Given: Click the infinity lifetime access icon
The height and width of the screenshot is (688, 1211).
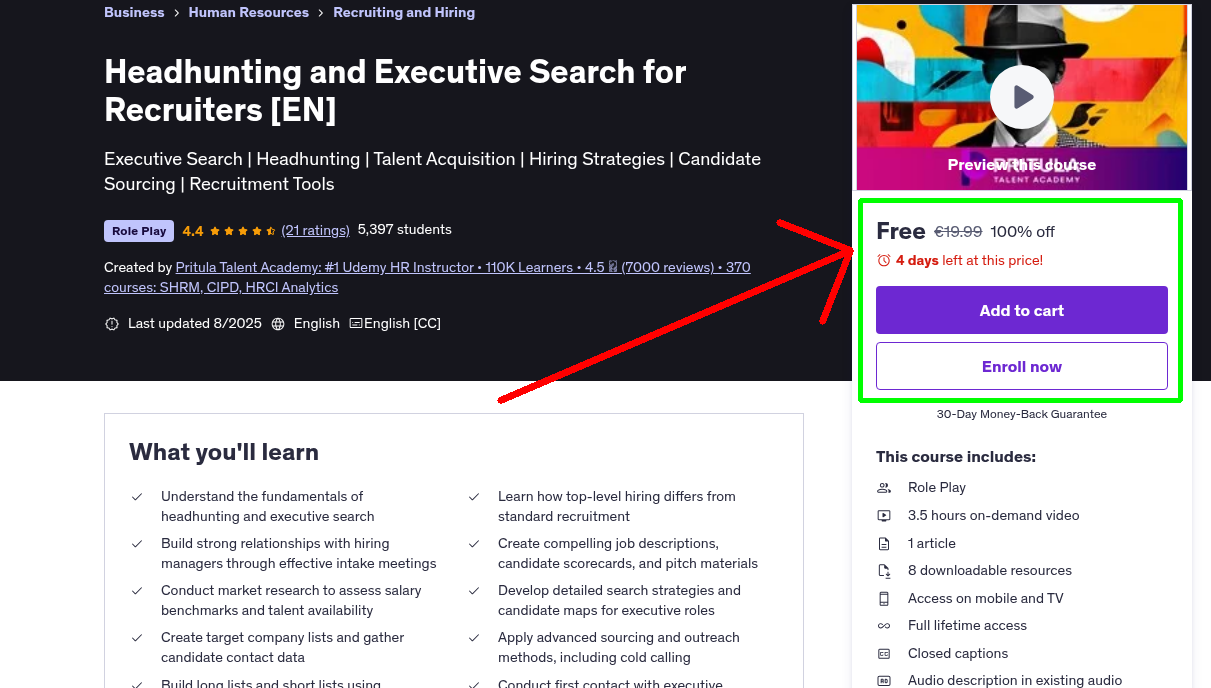Looking at the screenshot, I should pos(884,626).
